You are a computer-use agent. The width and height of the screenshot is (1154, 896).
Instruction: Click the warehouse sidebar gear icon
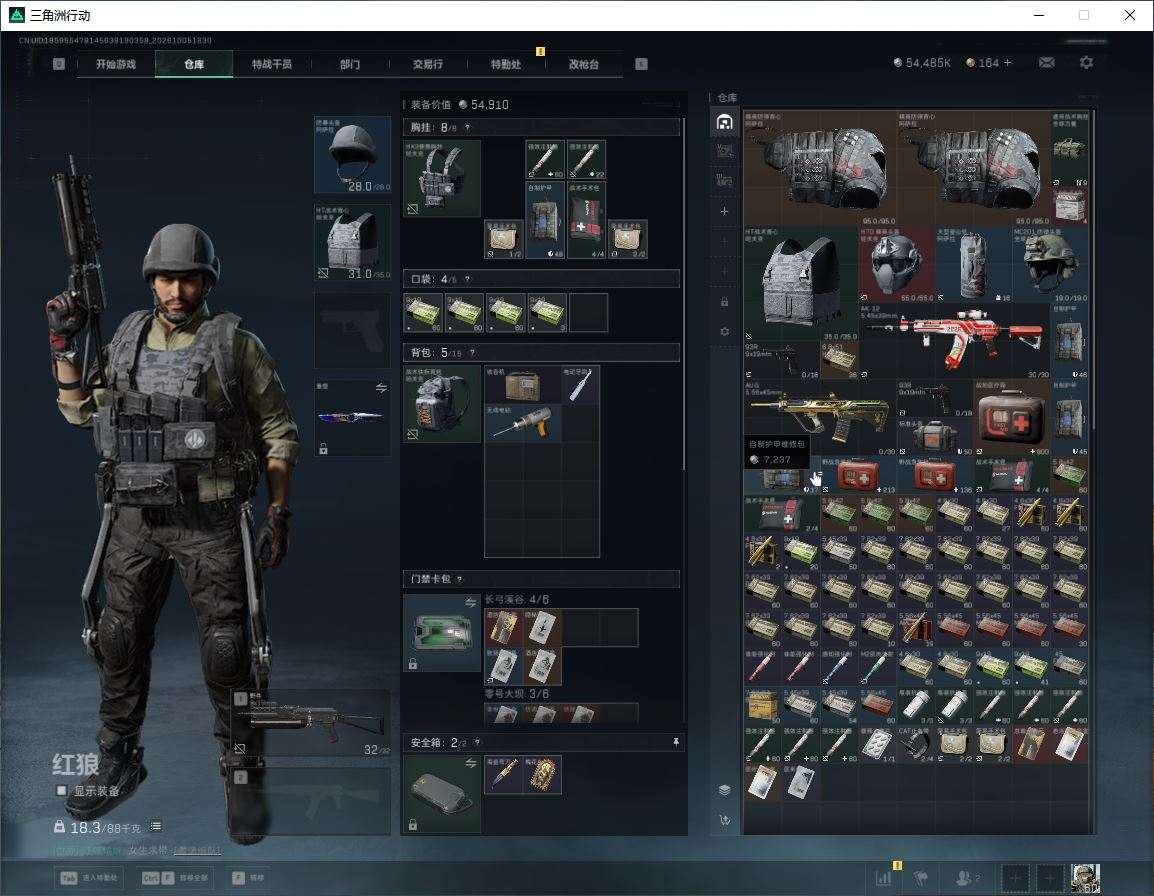(x=725, y=331)
